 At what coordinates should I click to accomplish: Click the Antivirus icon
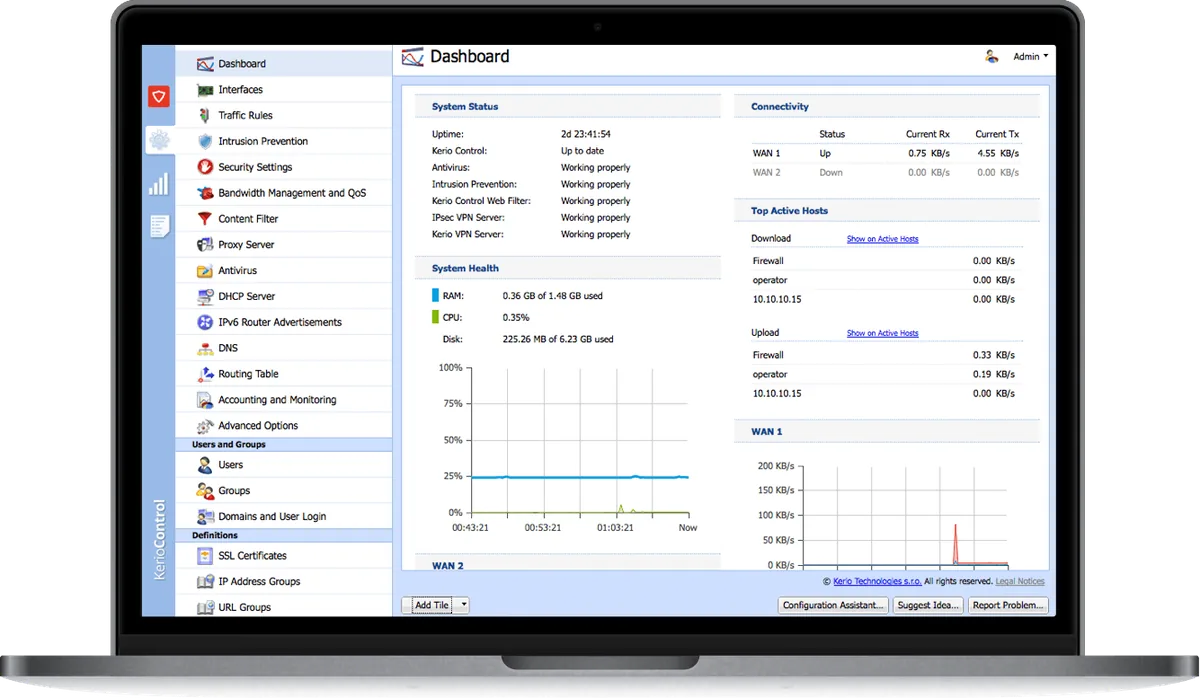tap(205, 271)
